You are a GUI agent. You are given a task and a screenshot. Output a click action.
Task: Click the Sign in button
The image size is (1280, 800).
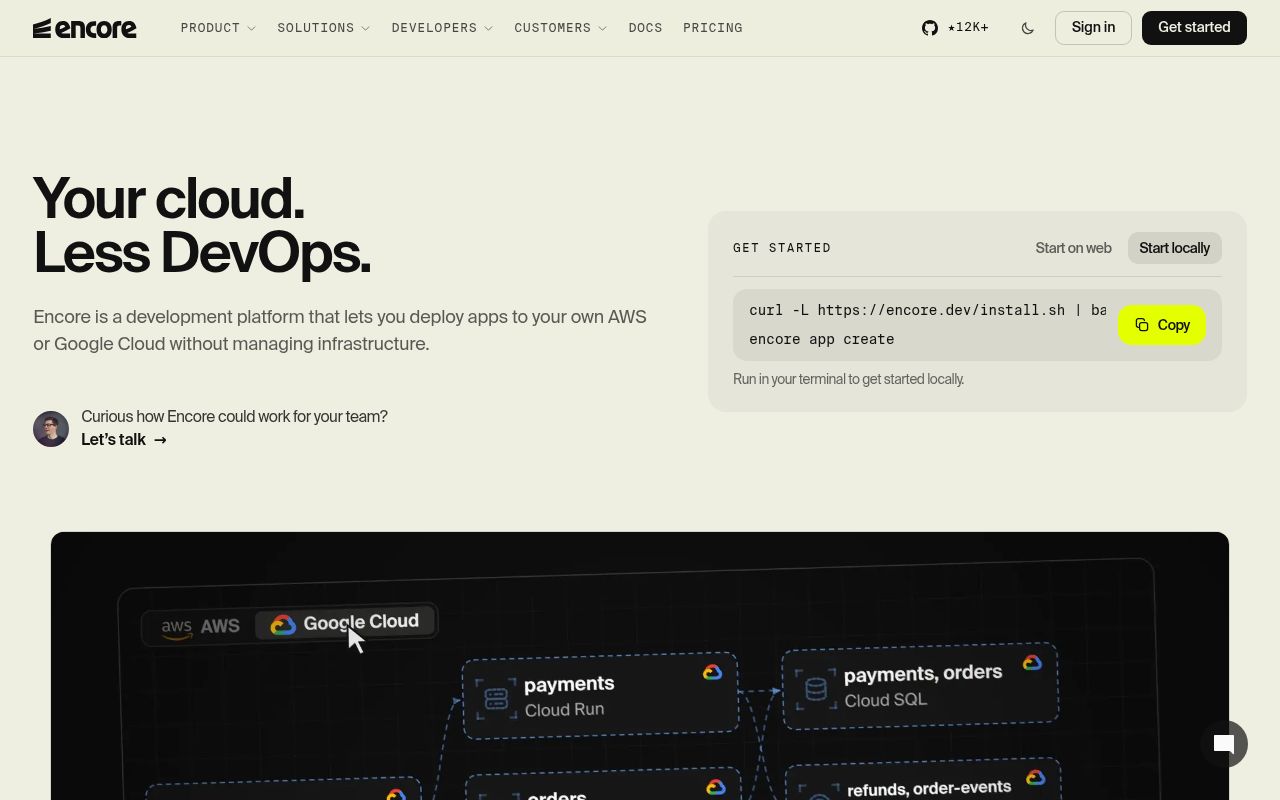[x=1093, y=28]
